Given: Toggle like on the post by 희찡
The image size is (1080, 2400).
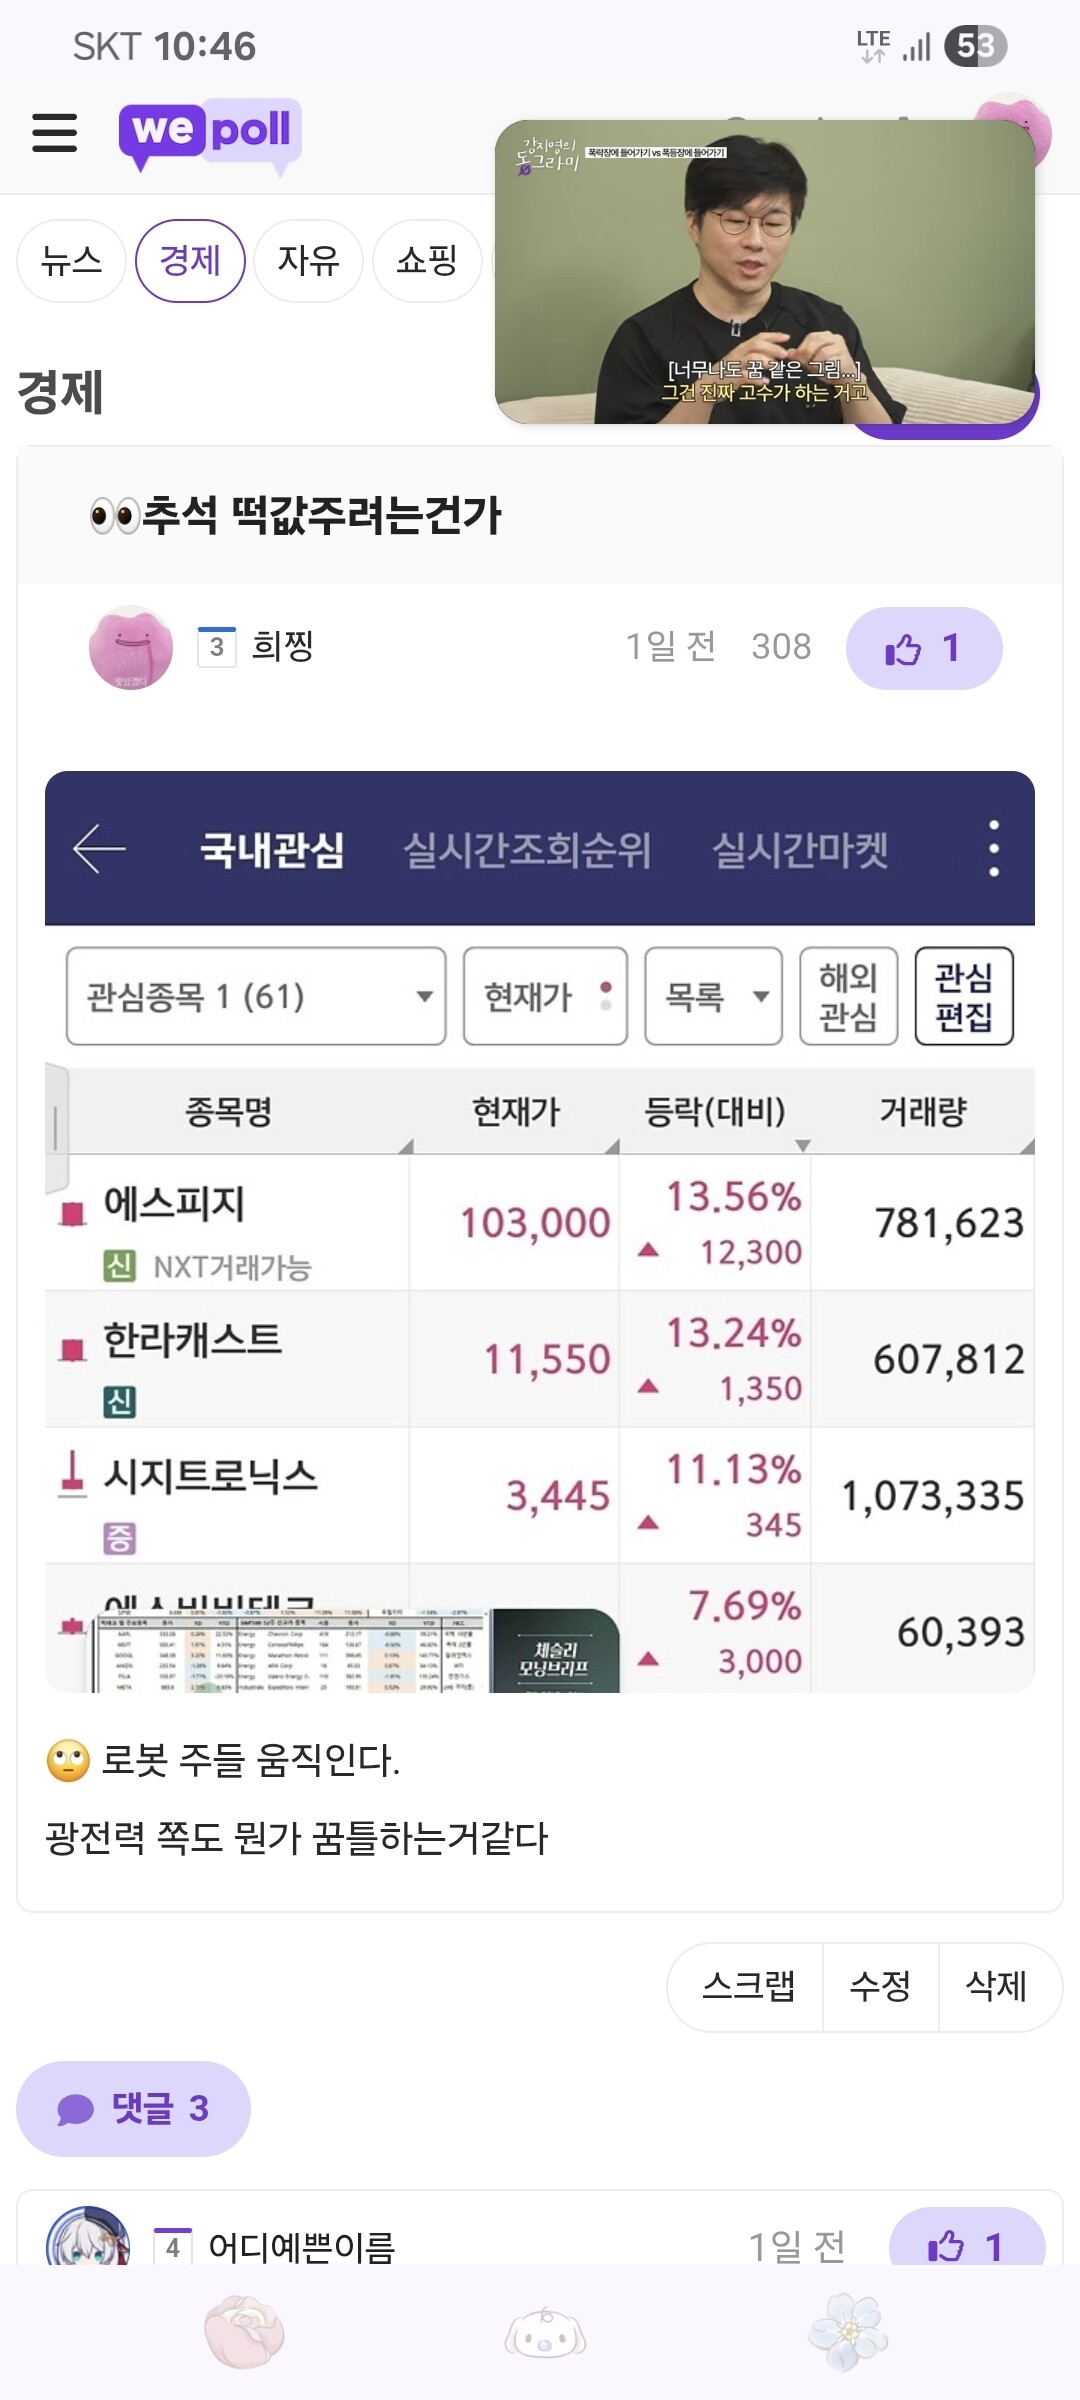Looking at the screenshot, I should (924, 648).
